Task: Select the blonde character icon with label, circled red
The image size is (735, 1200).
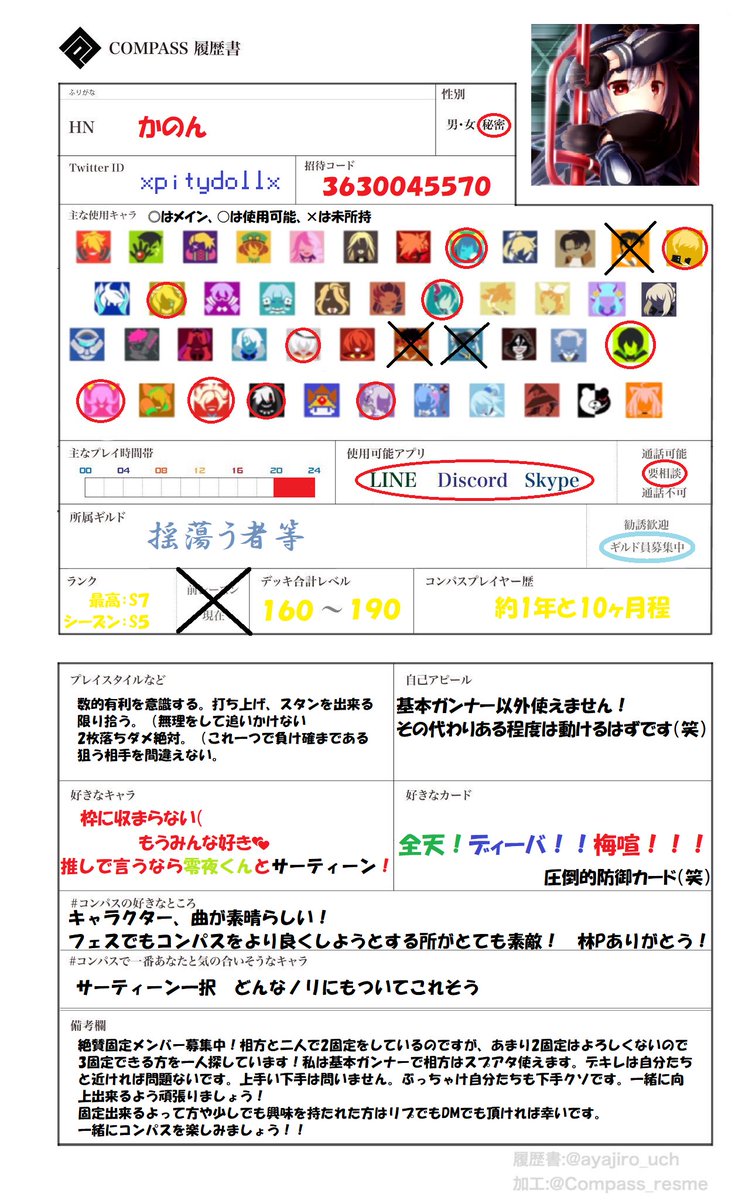Action: click(684, 247)
